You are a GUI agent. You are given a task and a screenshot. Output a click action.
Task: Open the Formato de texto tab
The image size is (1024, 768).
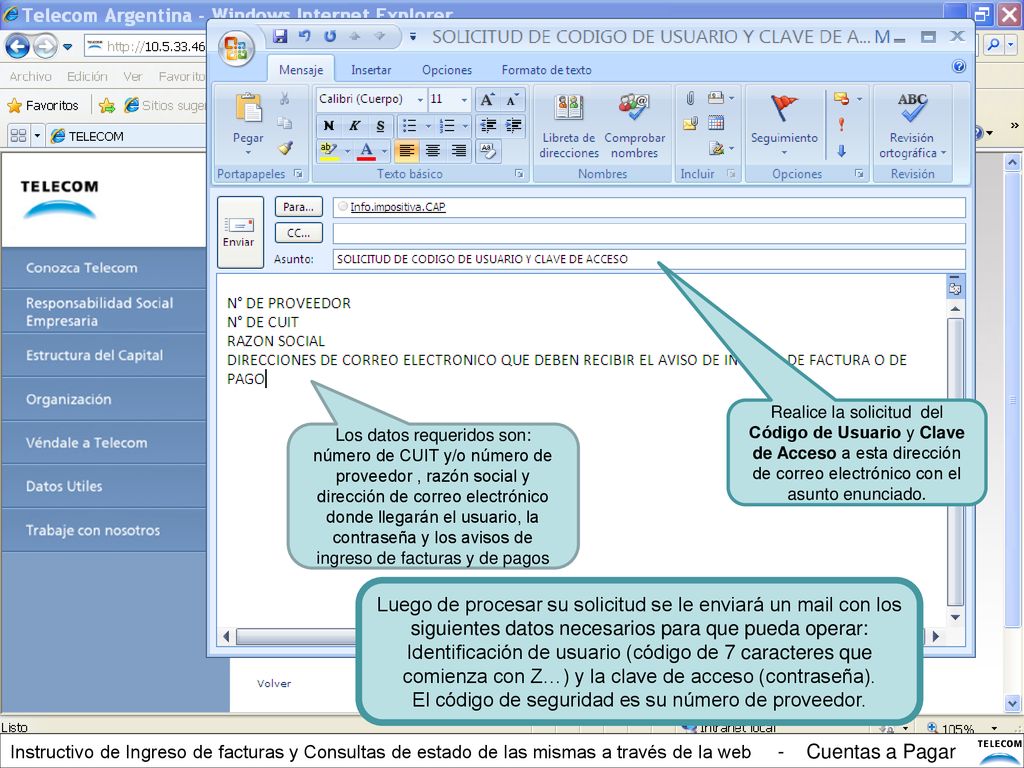(546, 70)
